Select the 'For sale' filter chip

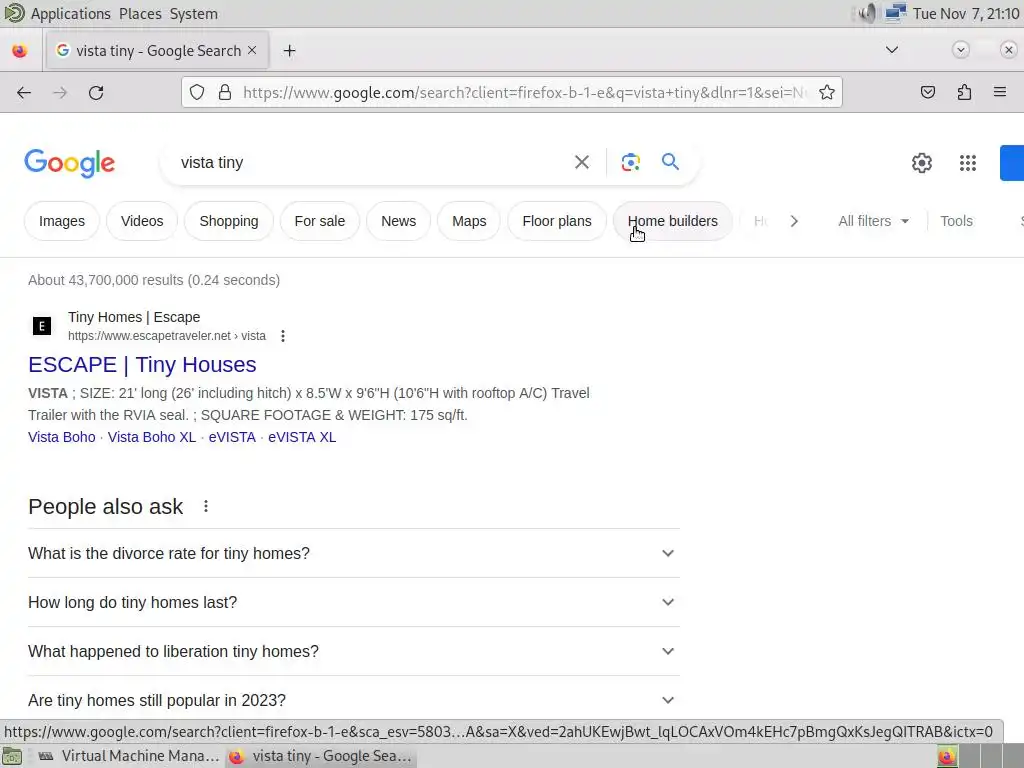click(319, 221)
